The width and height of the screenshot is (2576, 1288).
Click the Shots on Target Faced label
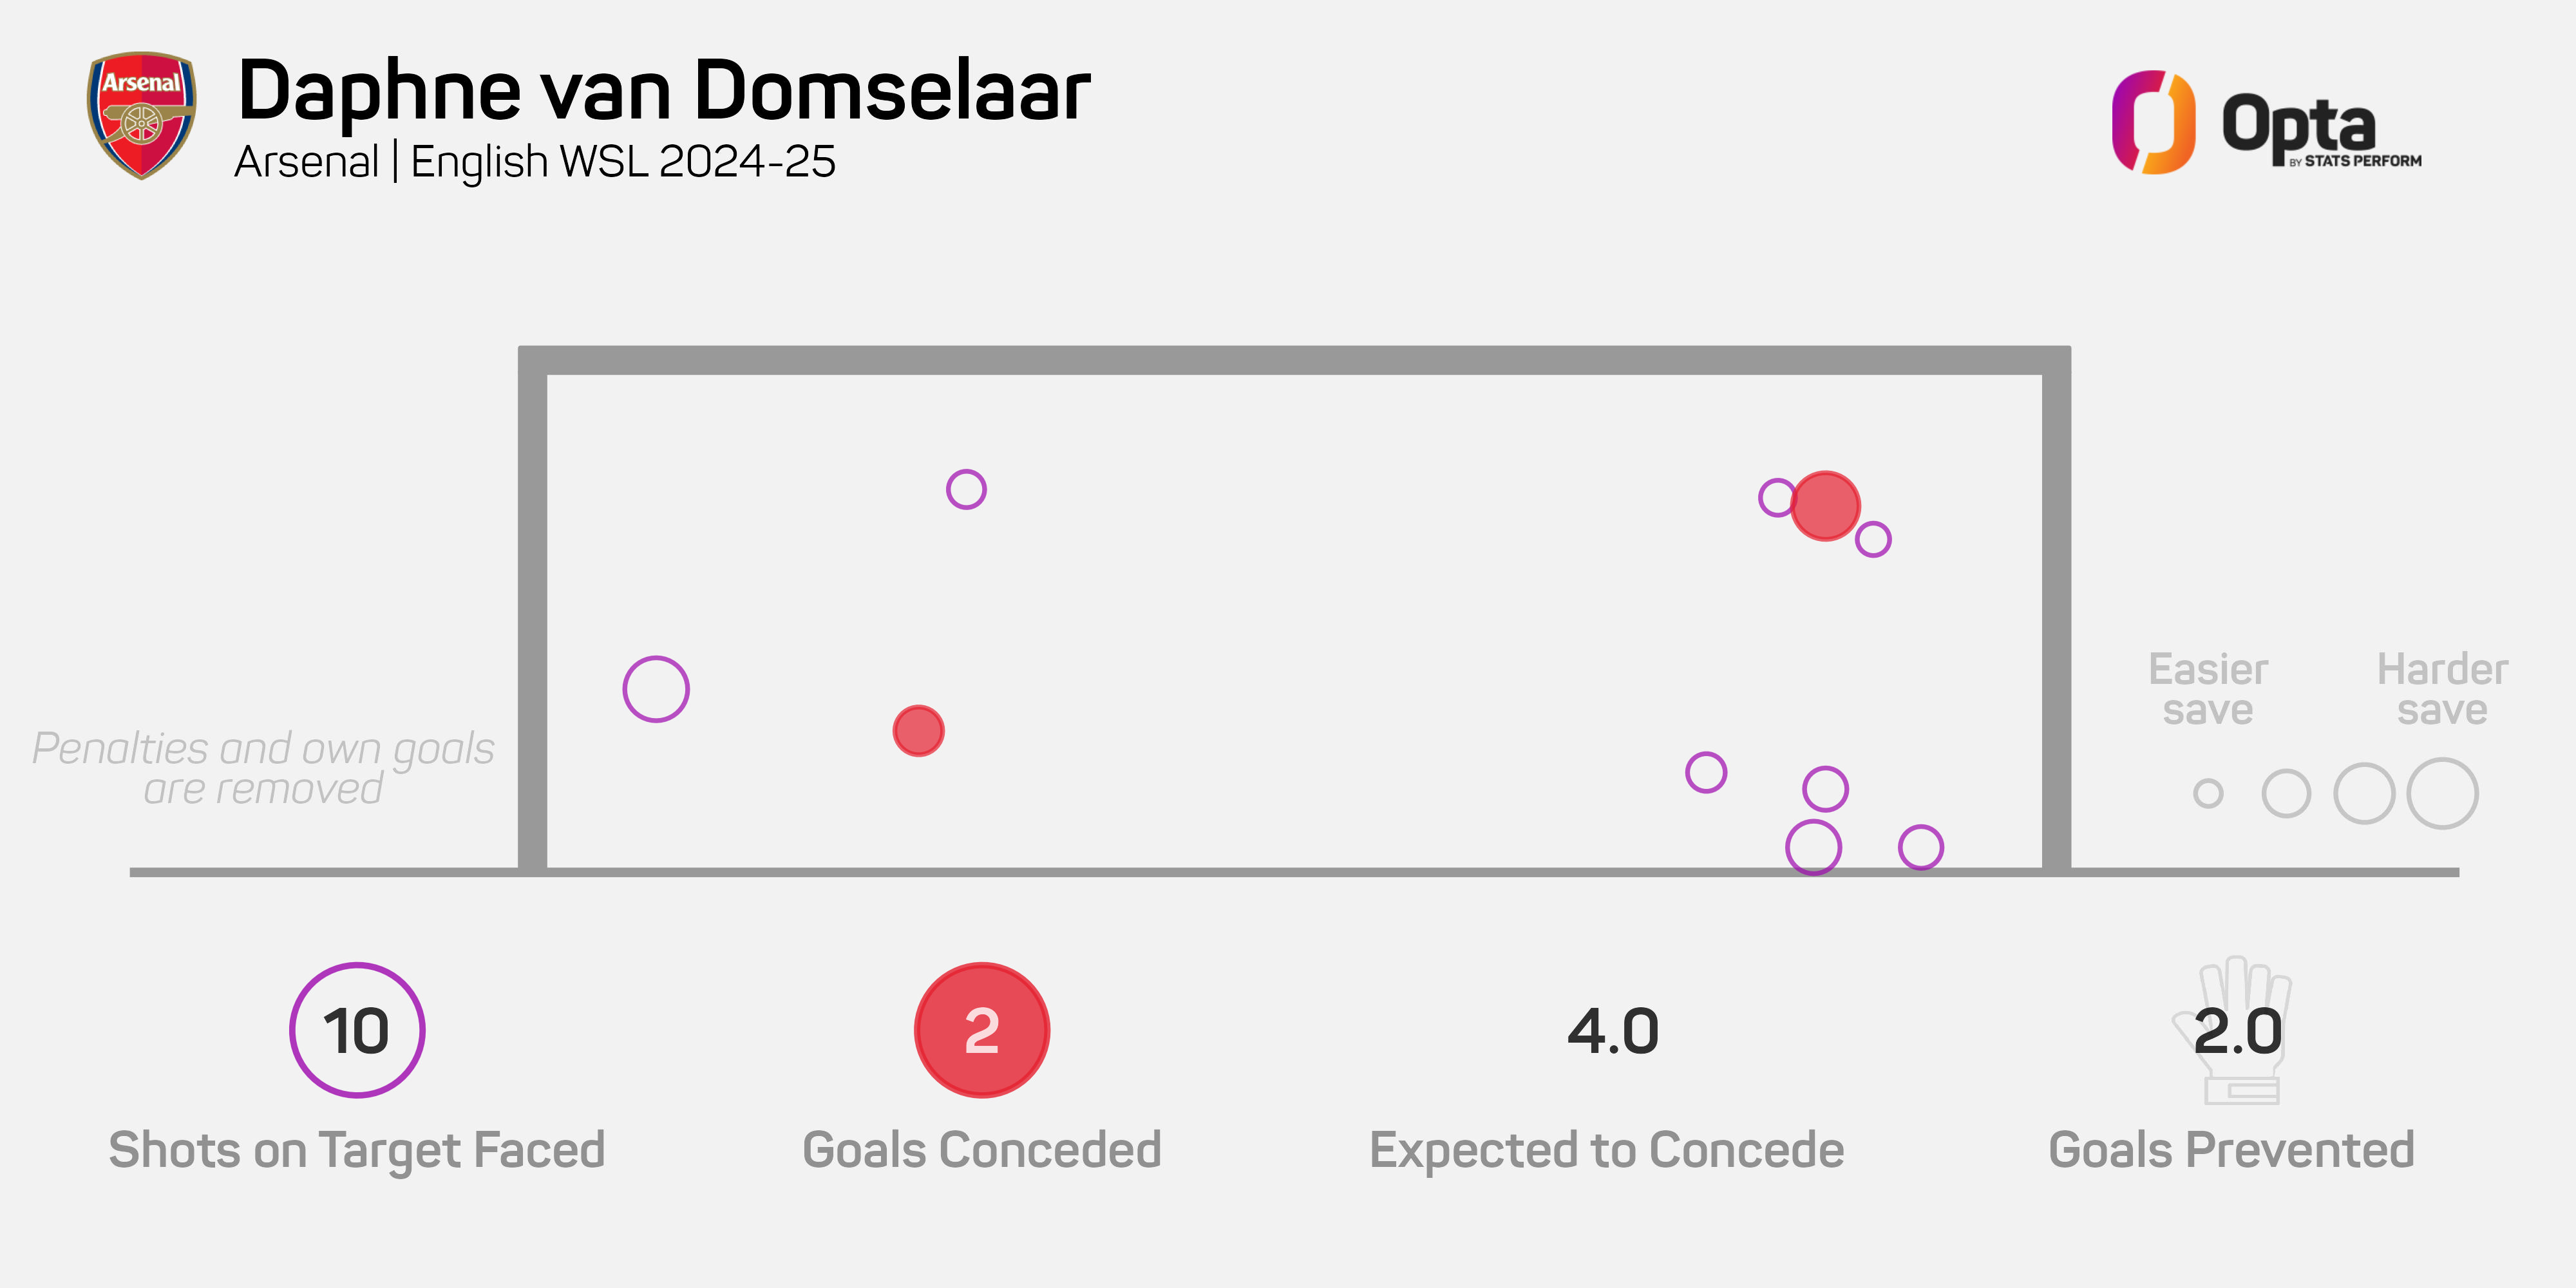357,1150
